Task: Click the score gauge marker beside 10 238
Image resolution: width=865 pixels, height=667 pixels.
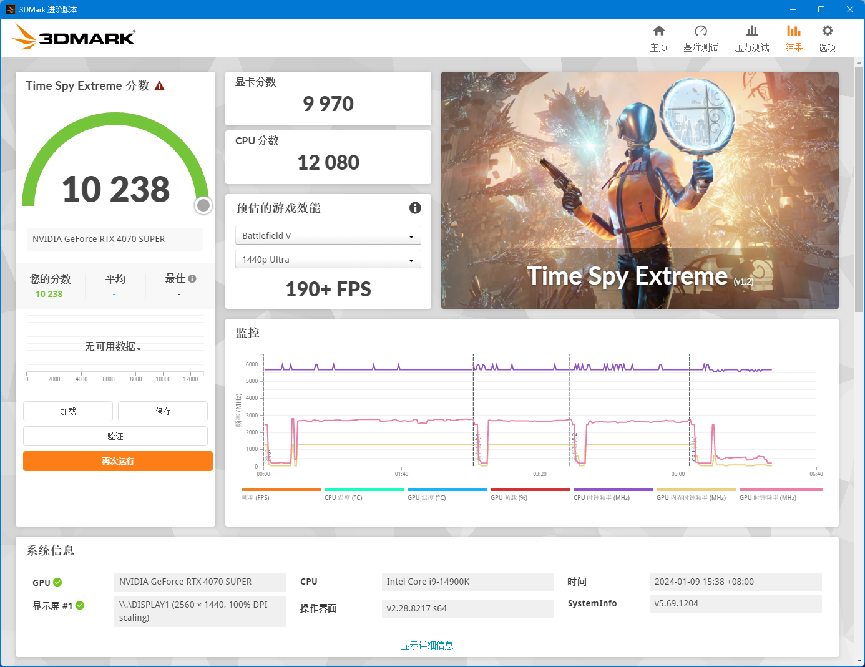Action: coord(203,205)
